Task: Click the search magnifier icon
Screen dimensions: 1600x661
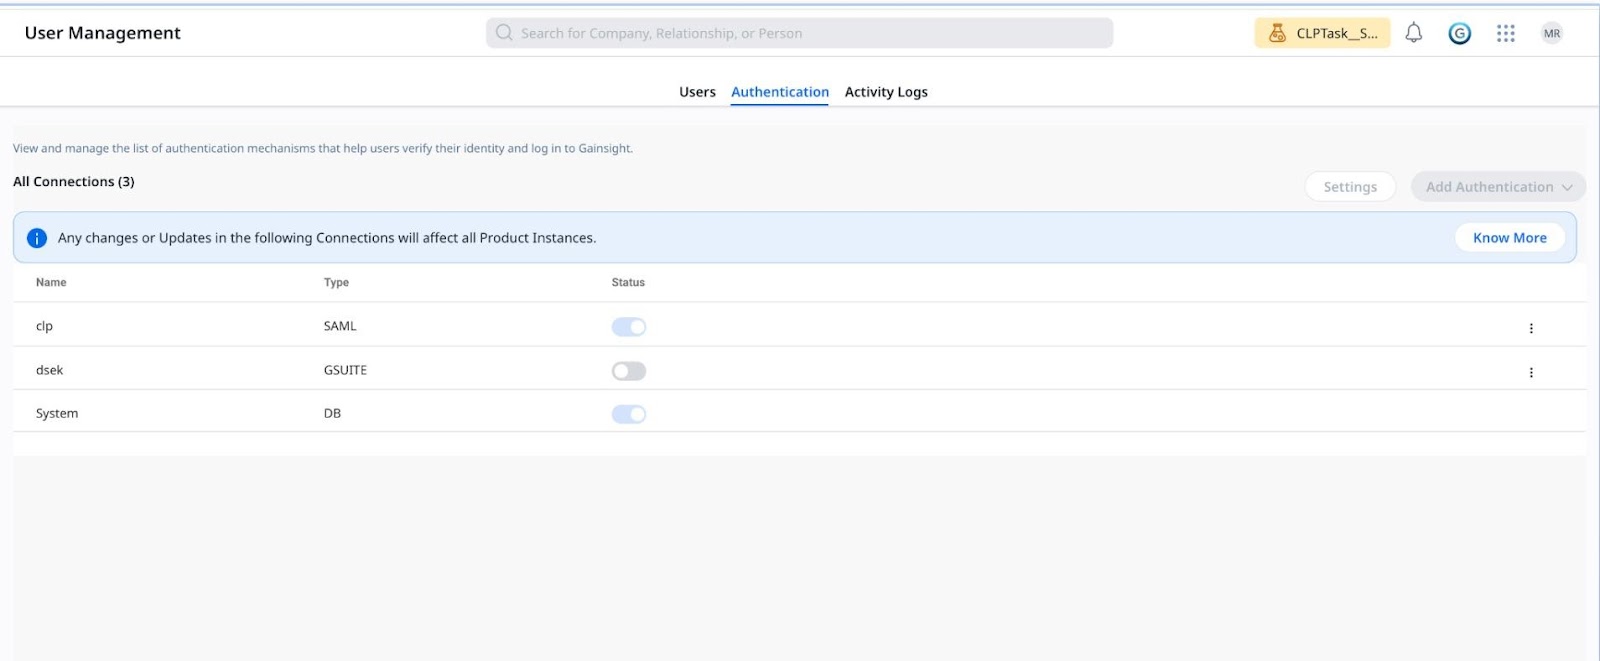Action: coord(504,33)
